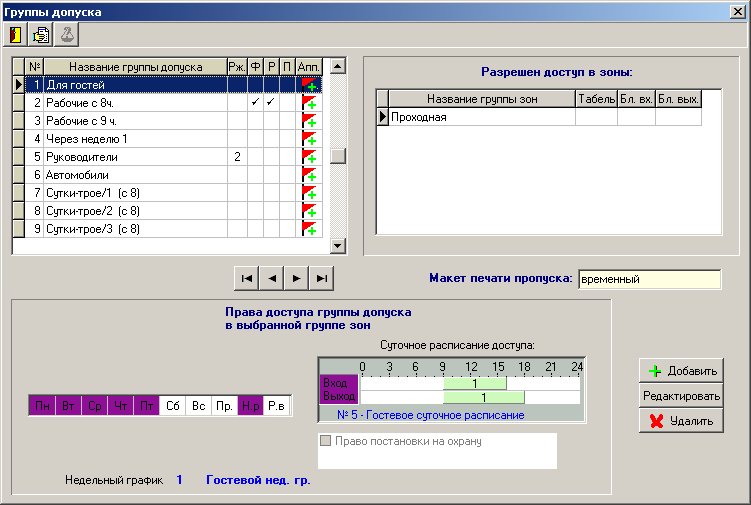Image resolution: width=751 pixels, height=505 pixels.
Task: Toggle Р checkmark in Рабочие с 8ч. row
Action: click(272, 103)
